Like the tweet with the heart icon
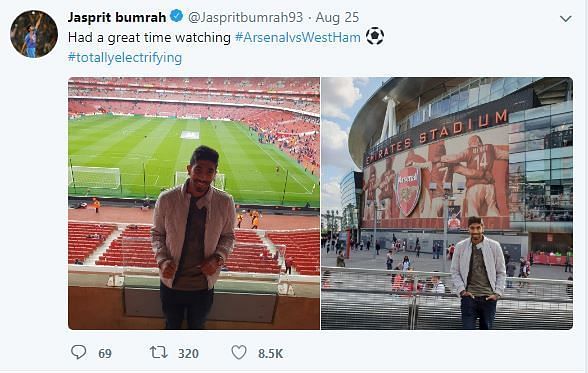Image resolution: width=588 pixels, height=373 pixels. pos(239,352)
